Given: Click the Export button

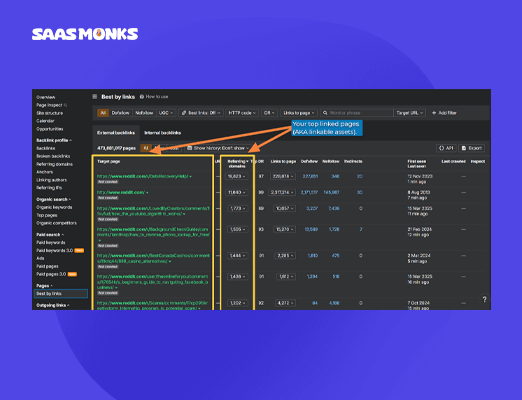Looking at the screenshot, I should [x=472, y=148].
